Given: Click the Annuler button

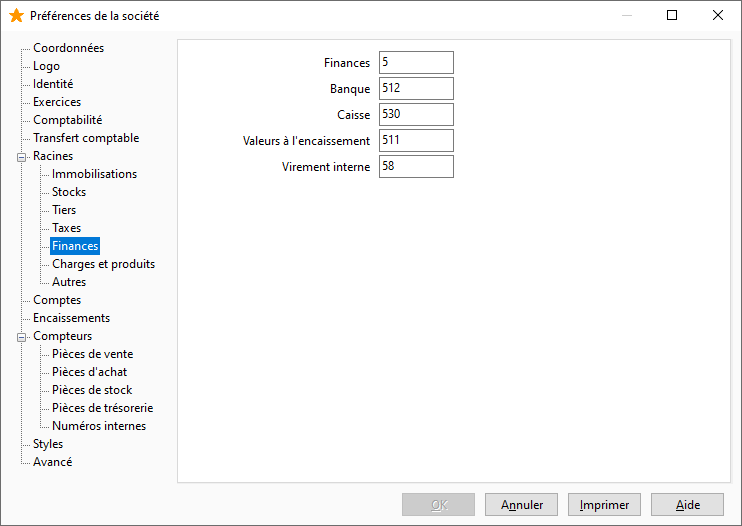Looking at the screenshot, I should [x=521, y=505].
